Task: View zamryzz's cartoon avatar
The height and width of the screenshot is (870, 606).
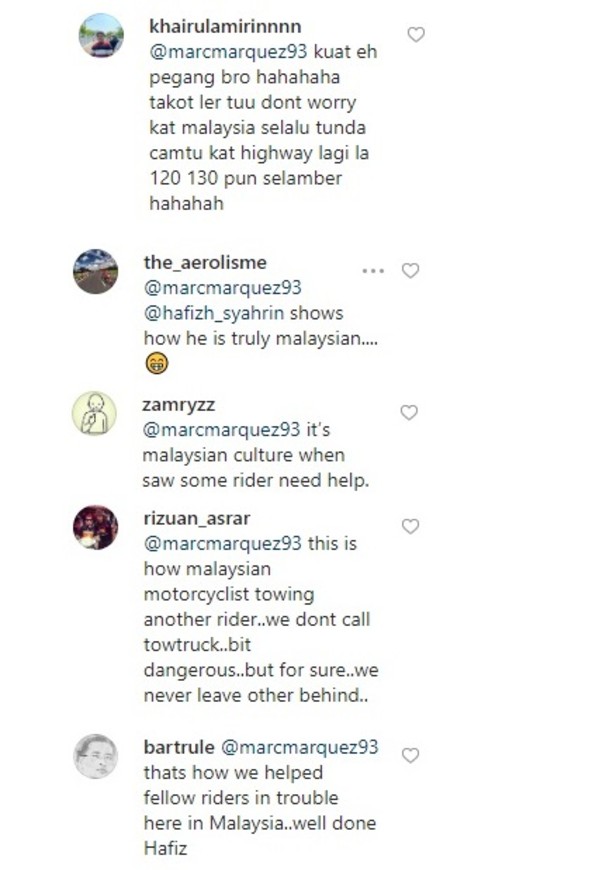Action: [94, 413]
